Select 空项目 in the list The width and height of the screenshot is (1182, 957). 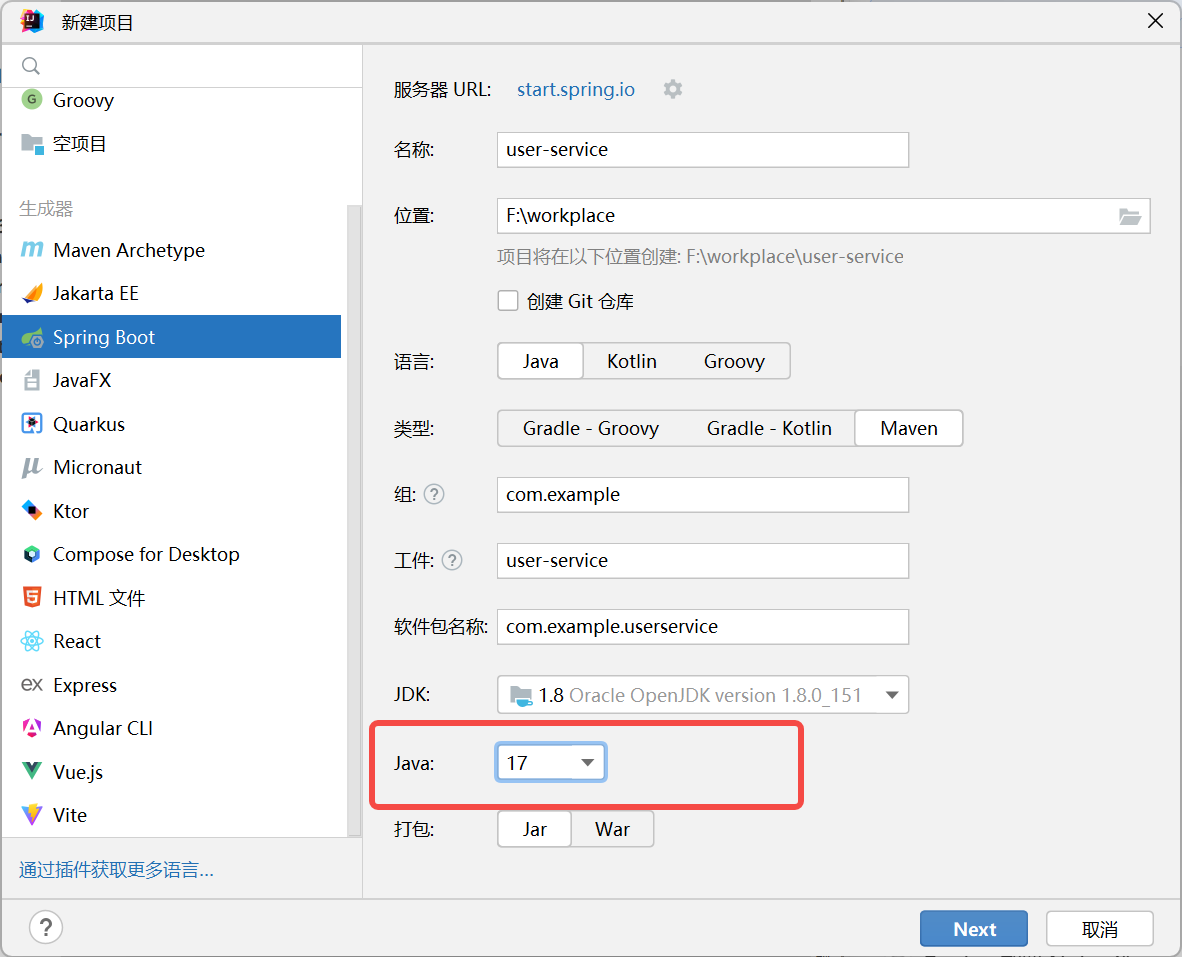click(171, 143)
